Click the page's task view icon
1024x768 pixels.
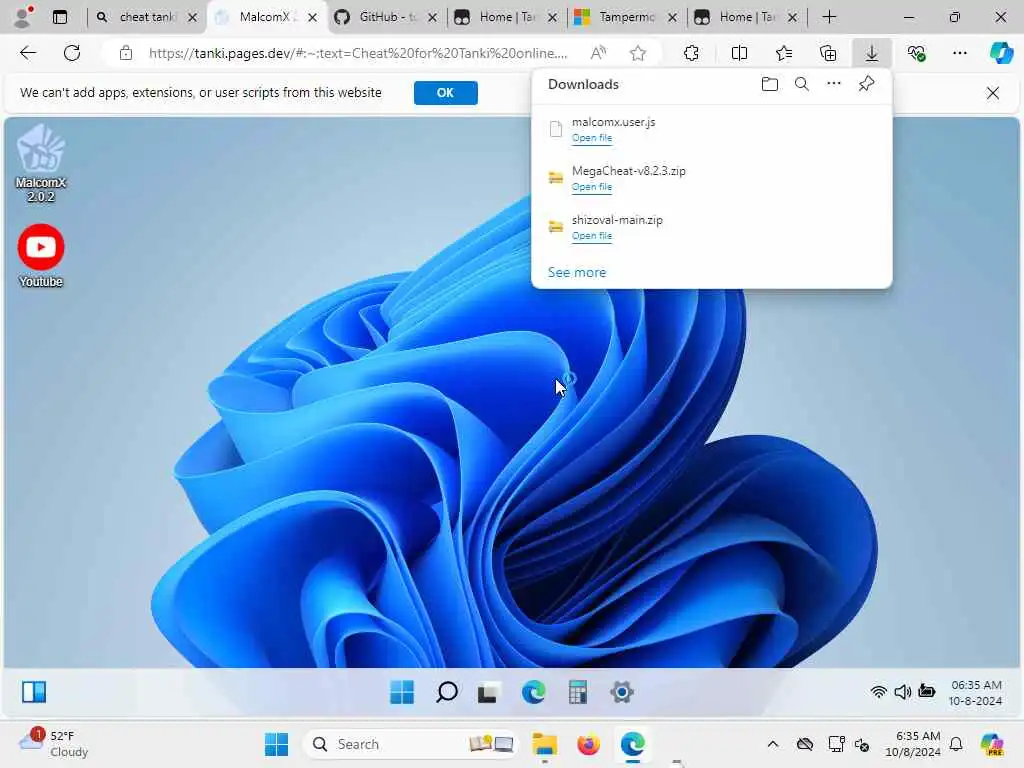[x=488, y=692]
